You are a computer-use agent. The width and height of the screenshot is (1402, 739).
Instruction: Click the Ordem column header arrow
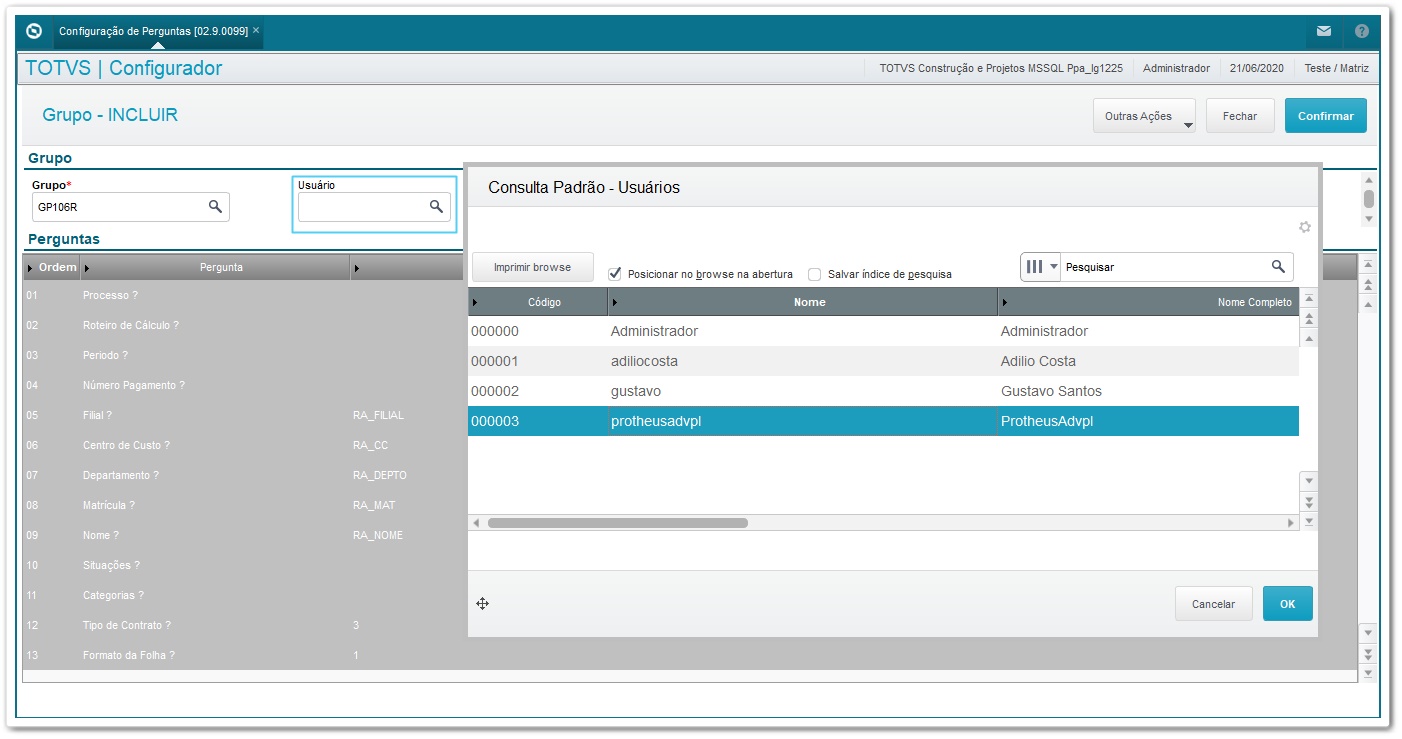click(x=30, y=268)
